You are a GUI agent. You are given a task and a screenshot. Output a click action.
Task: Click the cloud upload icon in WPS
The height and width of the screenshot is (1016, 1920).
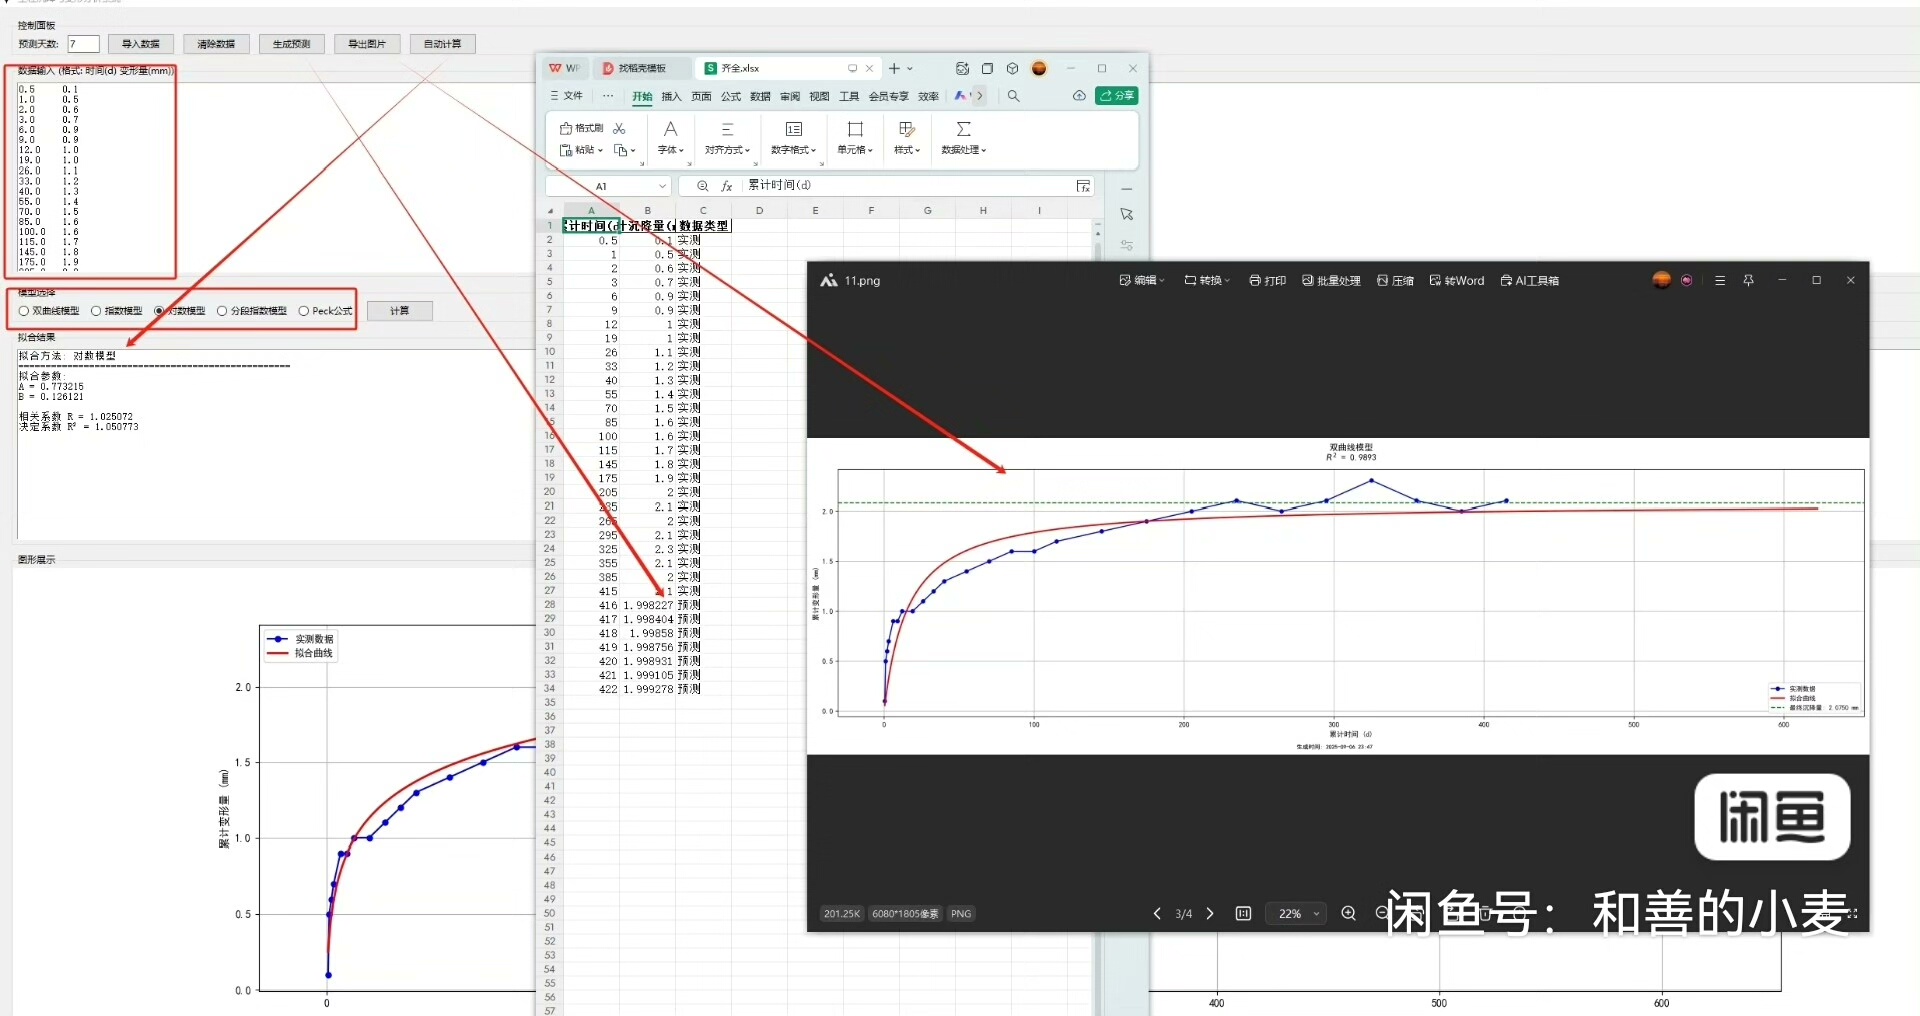coord(1079,96)
